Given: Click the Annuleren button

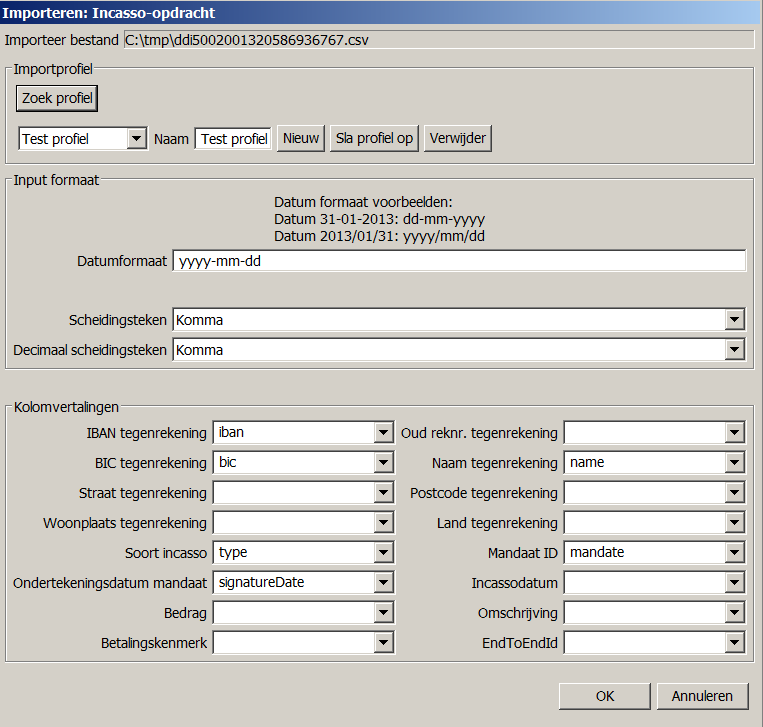Looking at the screenshot, I should 702,696.
